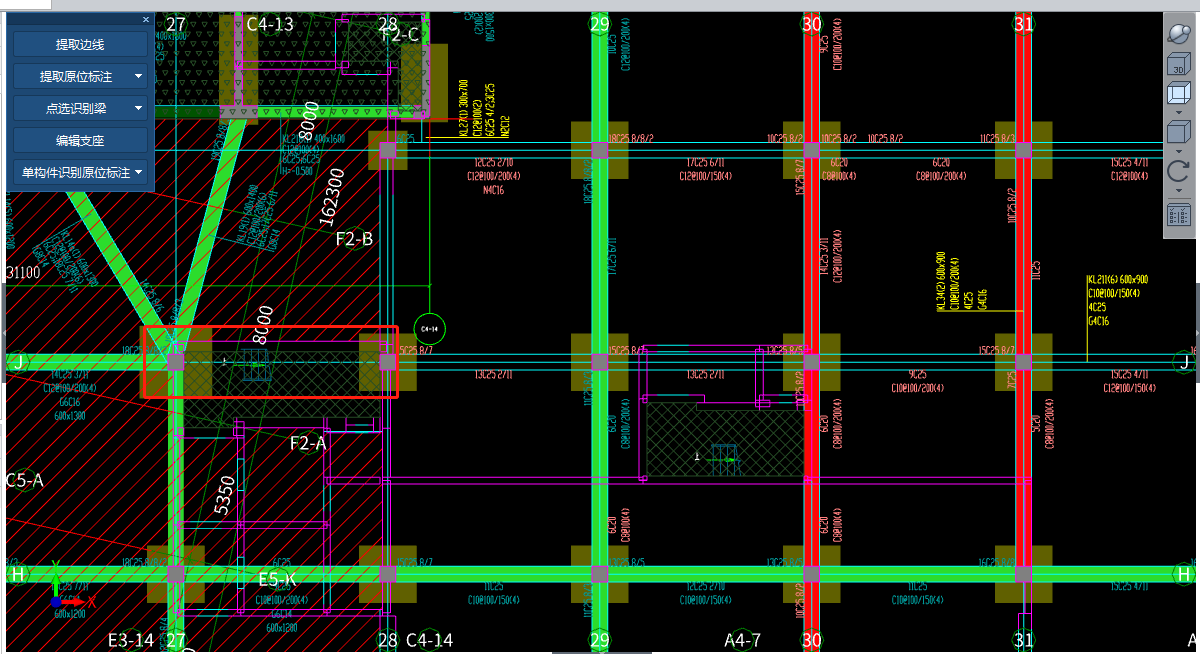Select the wireframe cube display icon

pos(1180,94)
